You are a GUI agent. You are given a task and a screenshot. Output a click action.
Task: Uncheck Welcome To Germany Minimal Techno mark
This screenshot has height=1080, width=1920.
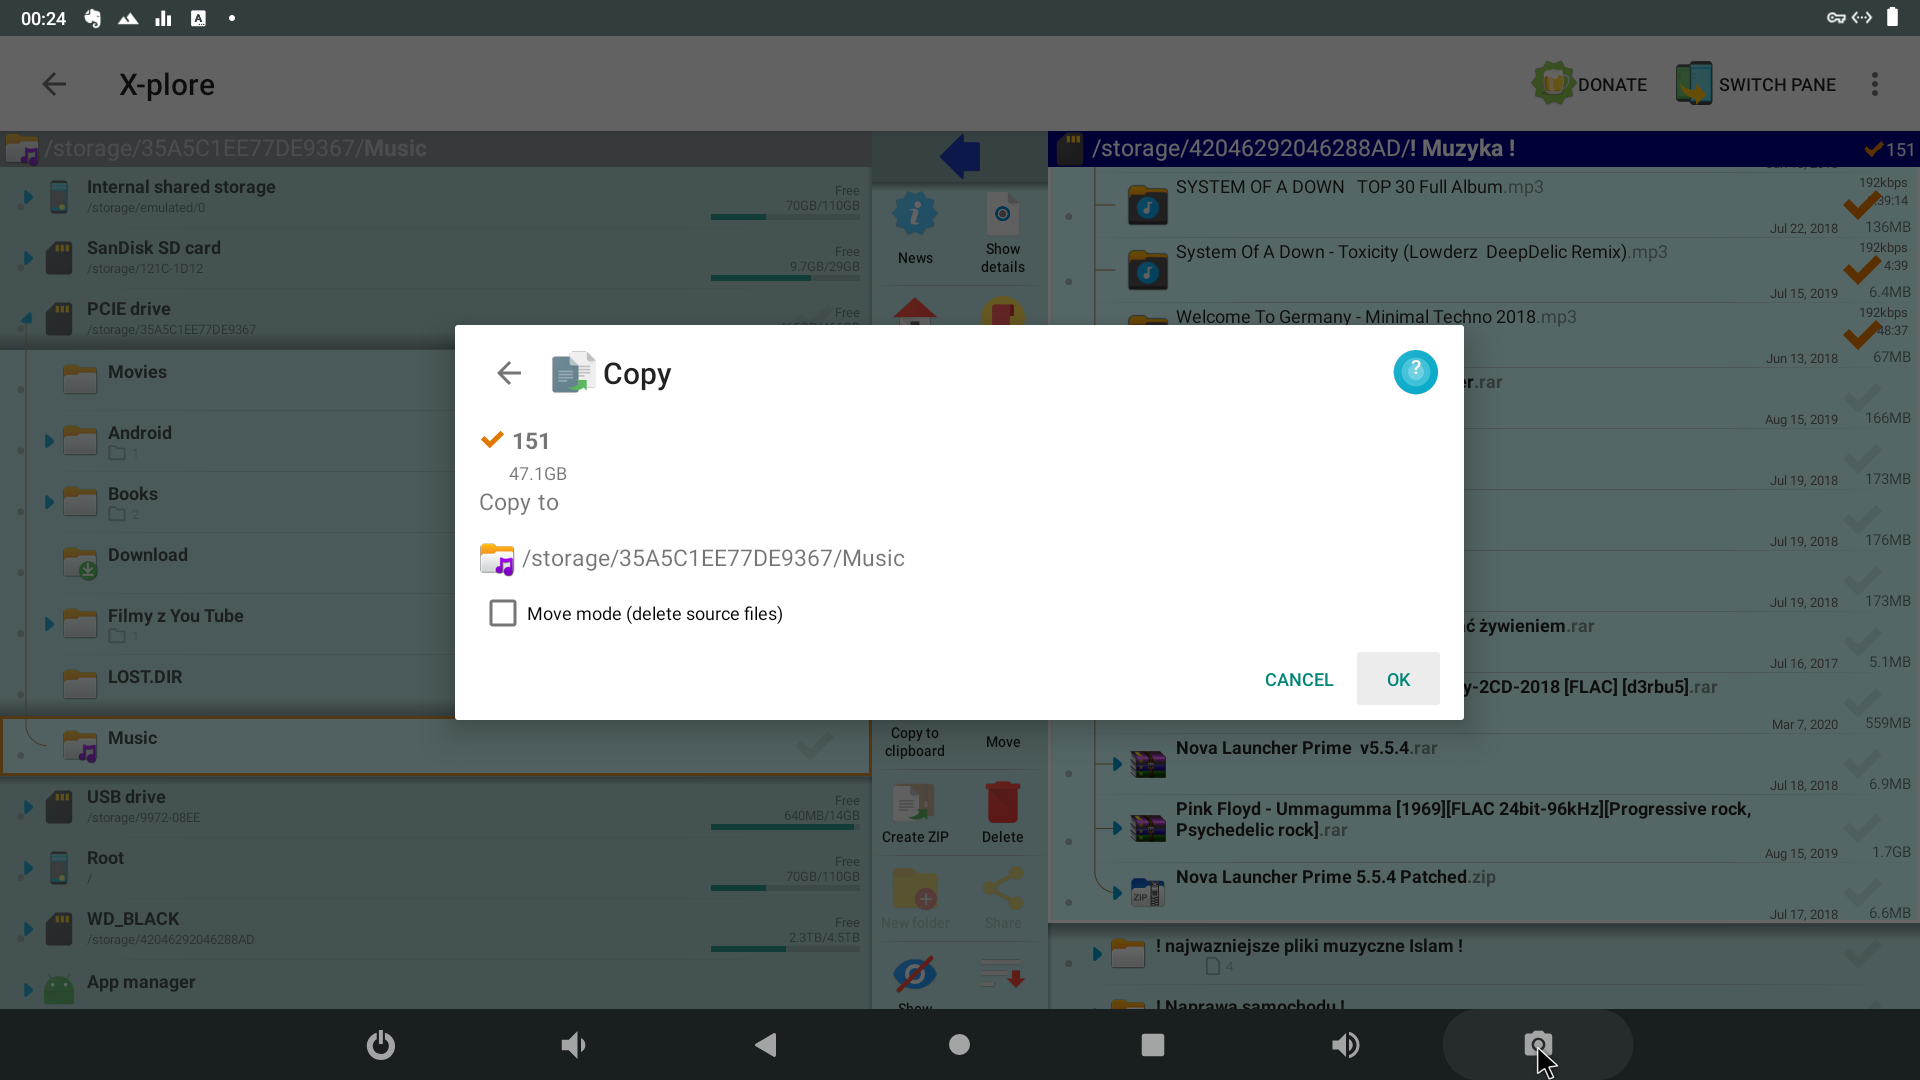tap(1861, 335)
